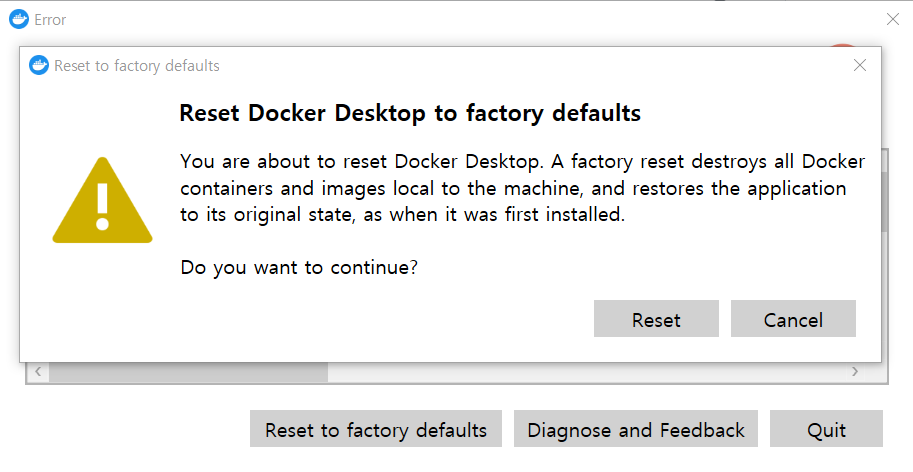Click the vertical scrollbar thumb at right edge
The width and height of the screenshot is (913, 472).
click(x=885, y=200)
